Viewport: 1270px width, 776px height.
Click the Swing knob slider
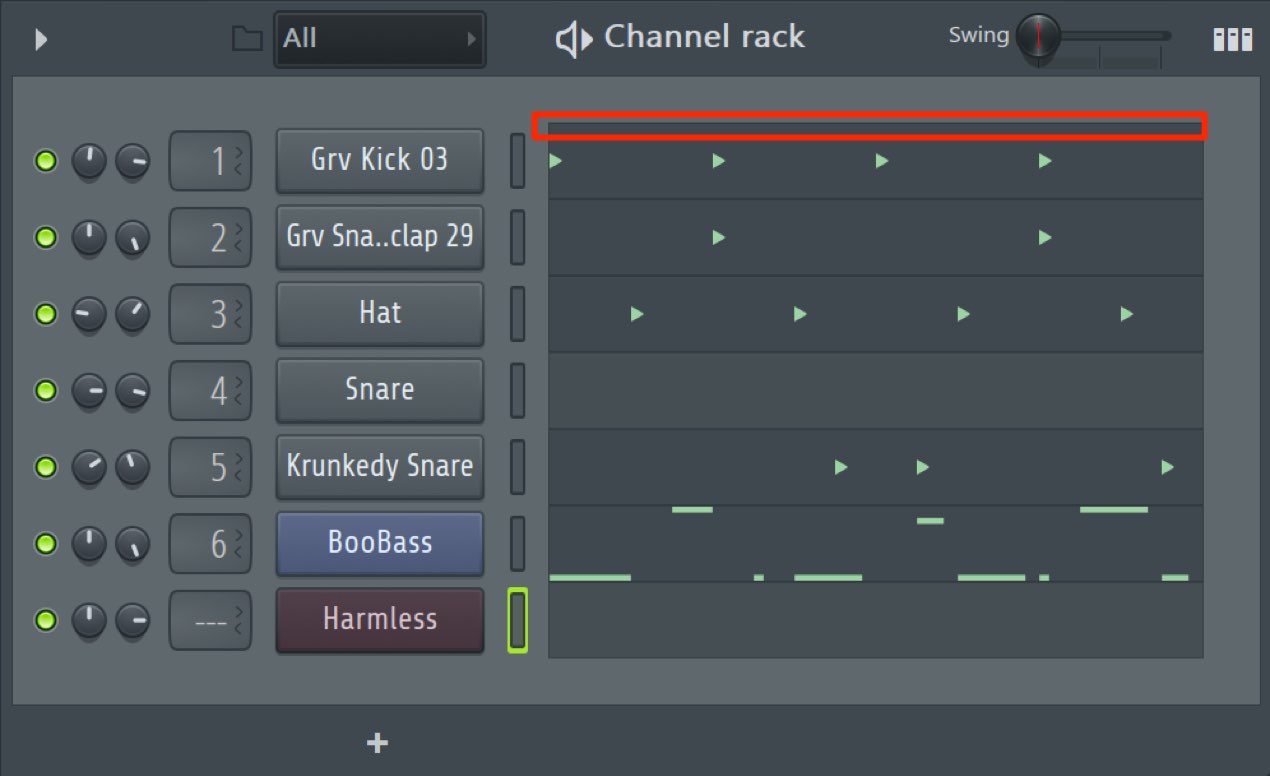(x=1038, y=37)
